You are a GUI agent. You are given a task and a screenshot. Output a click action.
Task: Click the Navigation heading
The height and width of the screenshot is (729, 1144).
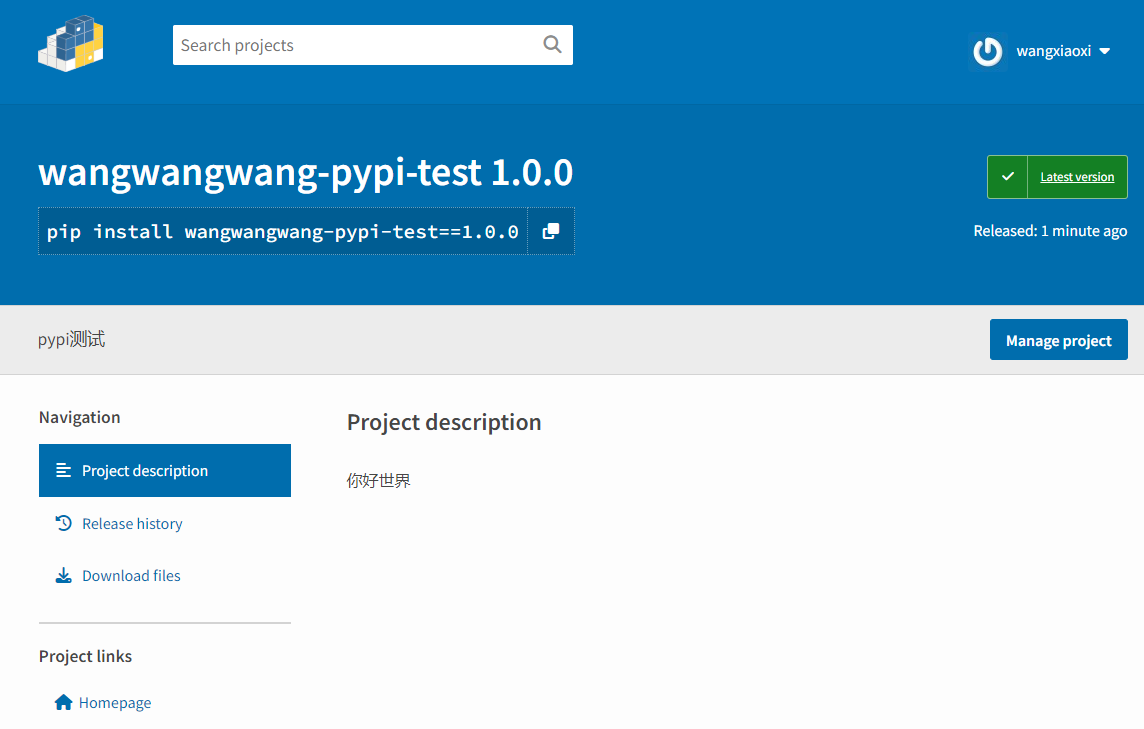(80, 417)
